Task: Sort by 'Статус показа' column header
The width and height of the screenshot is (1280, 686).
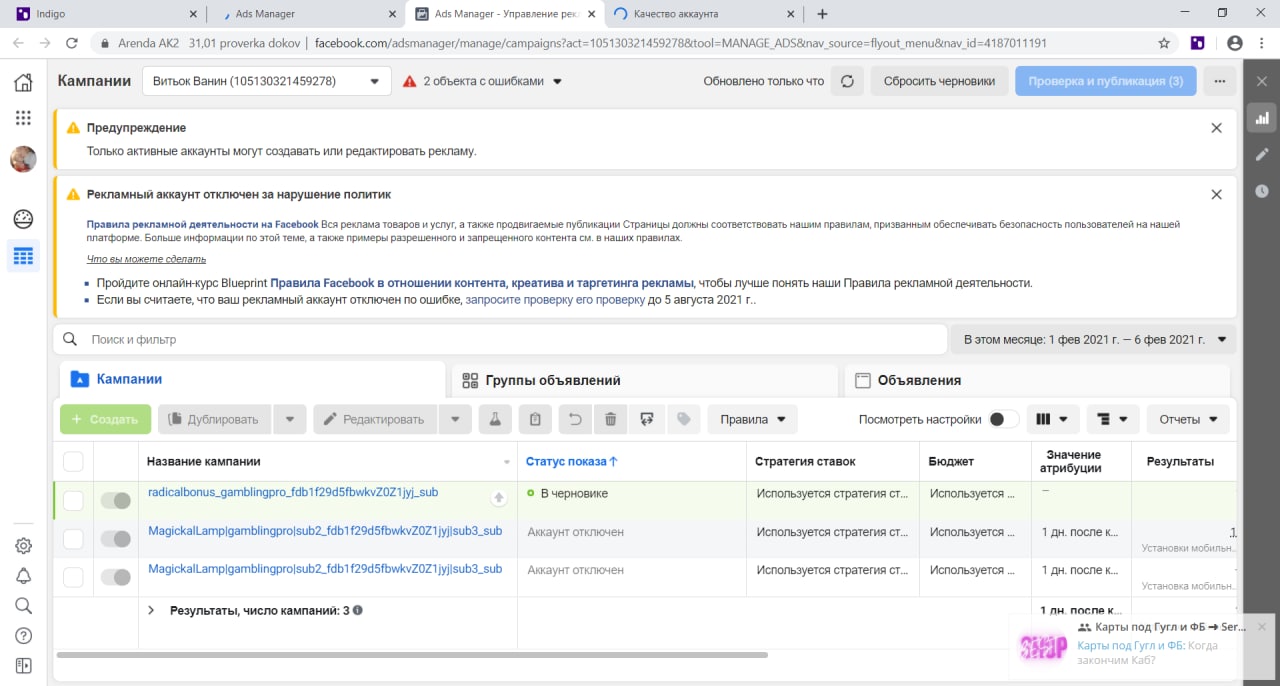Action: coord(572,461)
